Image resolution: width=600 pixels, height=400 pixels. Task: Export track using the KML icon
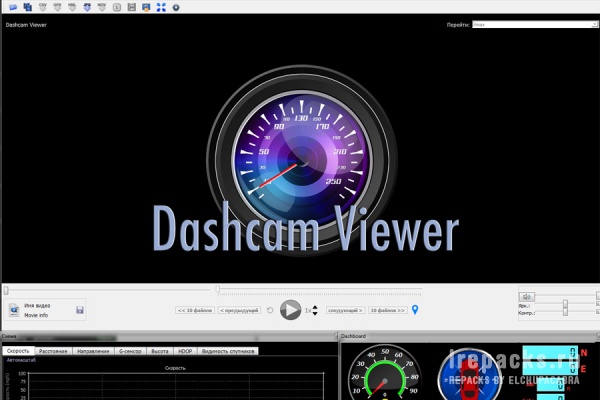click(x=72, y=7)
